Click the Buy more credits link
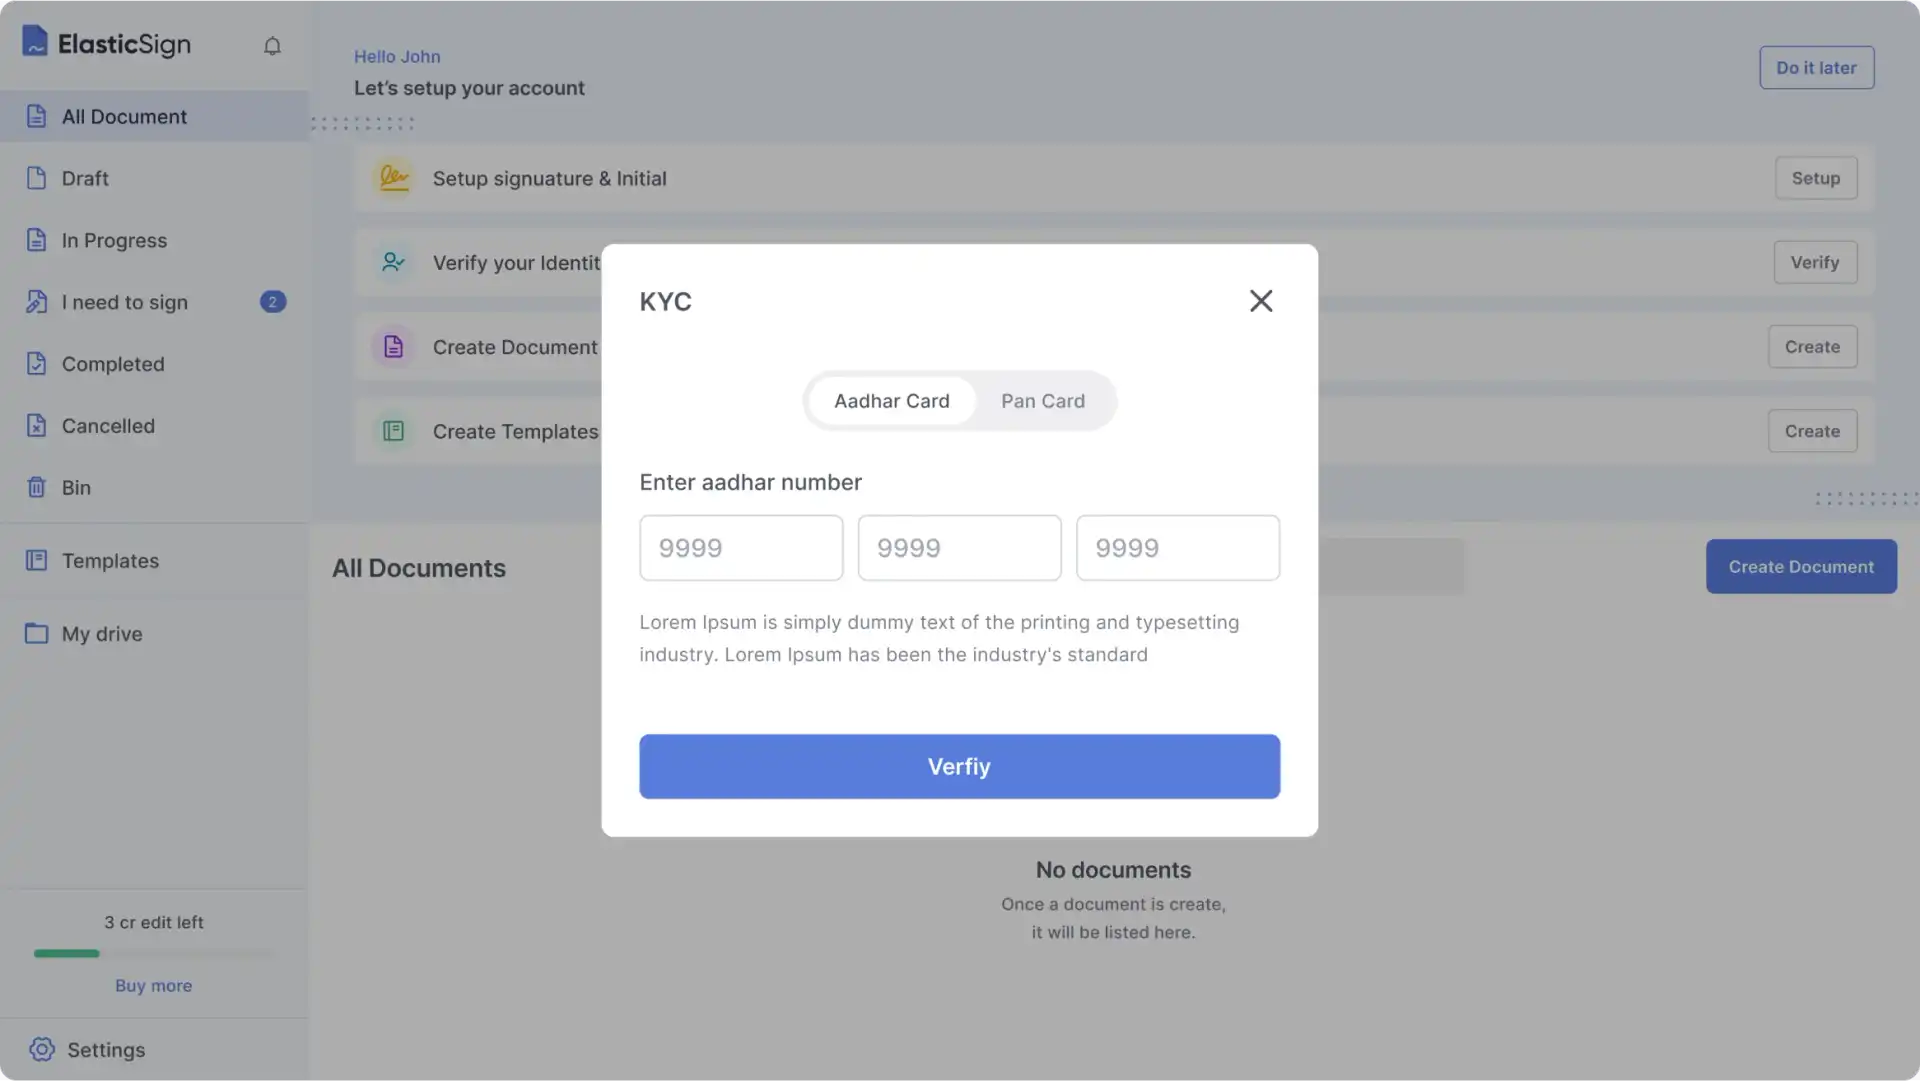Viewport: 1920px width, 1081px height. click(153, 985)
